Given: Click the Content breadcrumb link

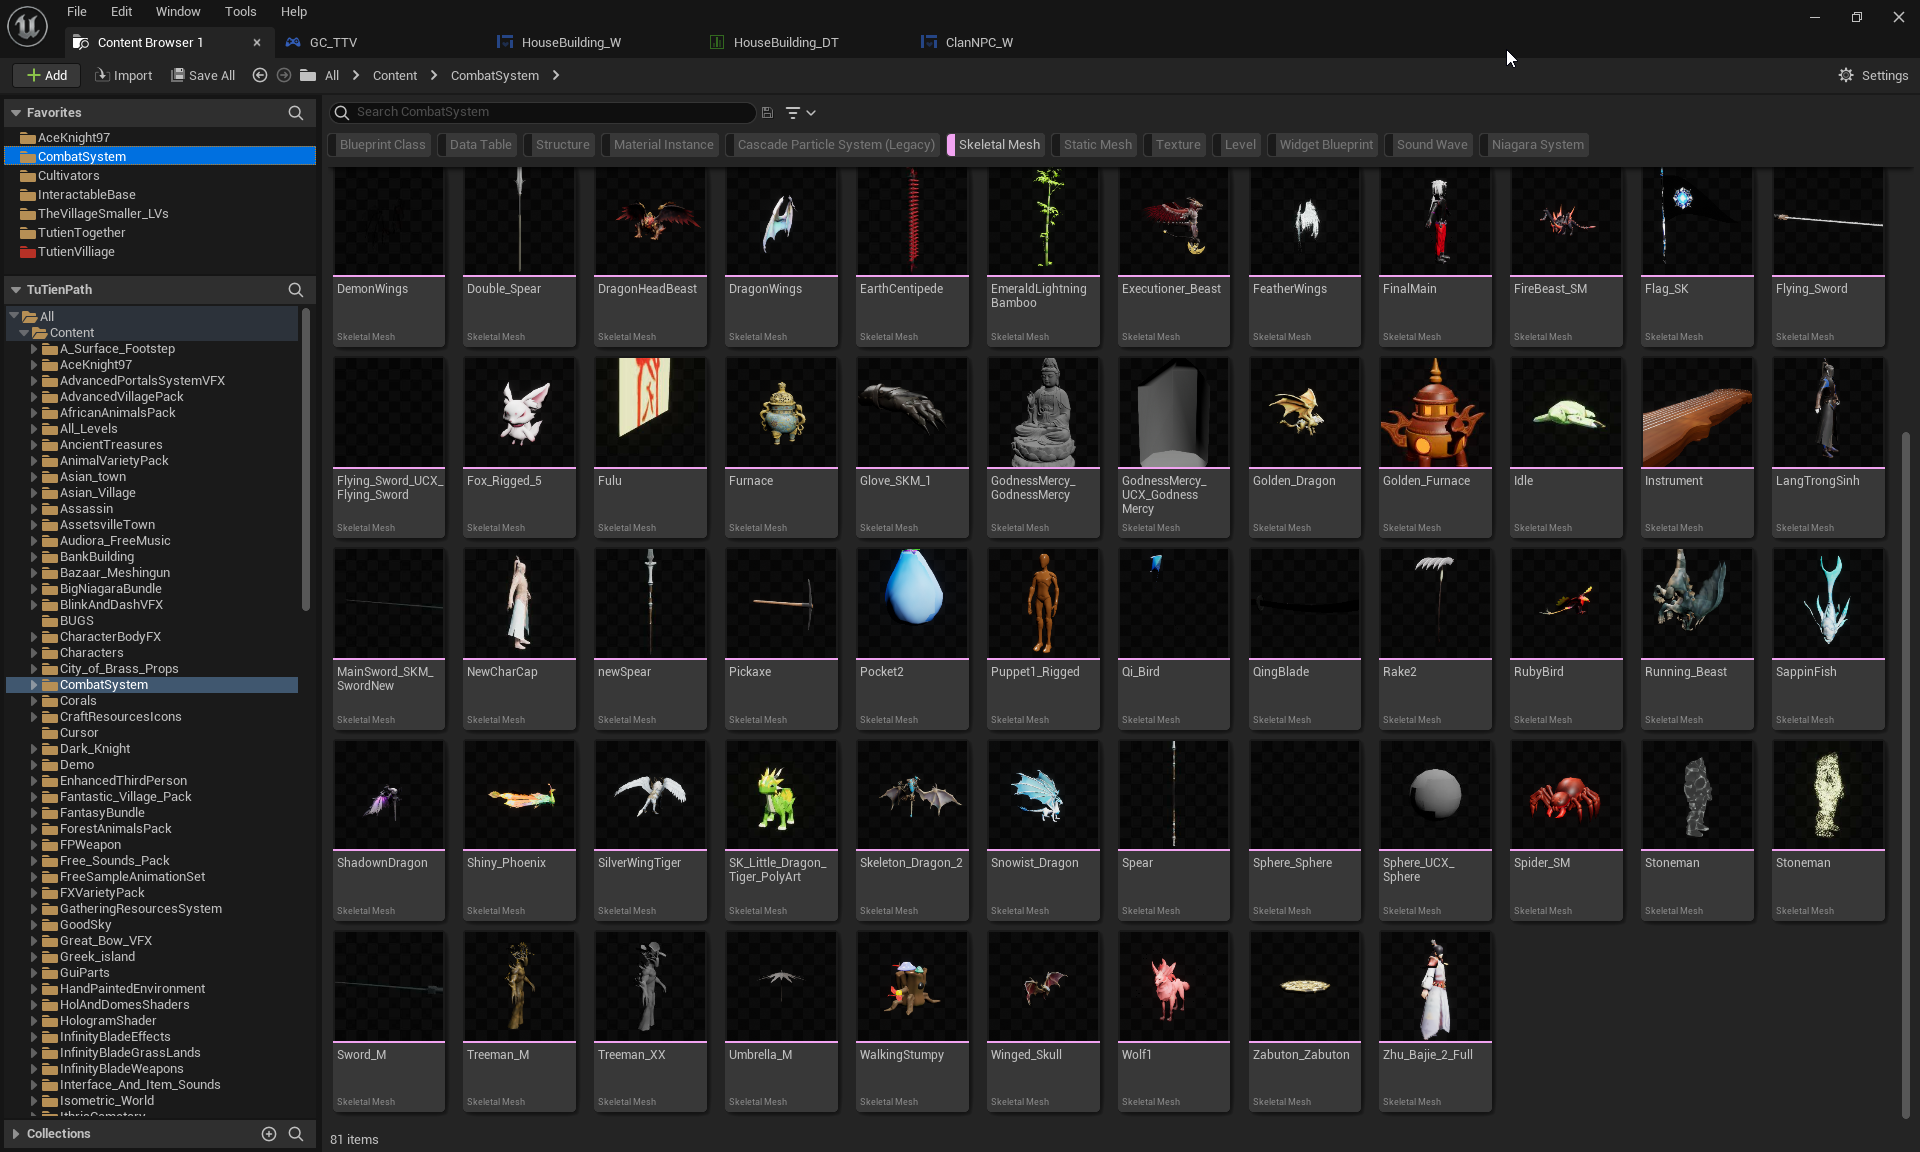Looking at the screenshot, I should [394, 75].
